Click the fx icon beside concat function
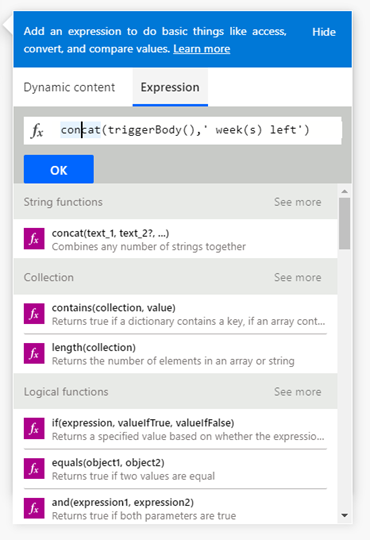 [x=34, y=239]
